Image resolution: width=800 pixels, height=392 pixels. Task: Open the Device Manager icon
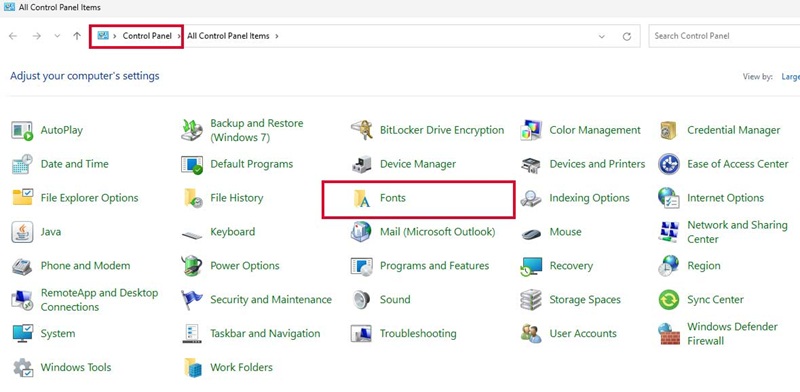[362, 164]
